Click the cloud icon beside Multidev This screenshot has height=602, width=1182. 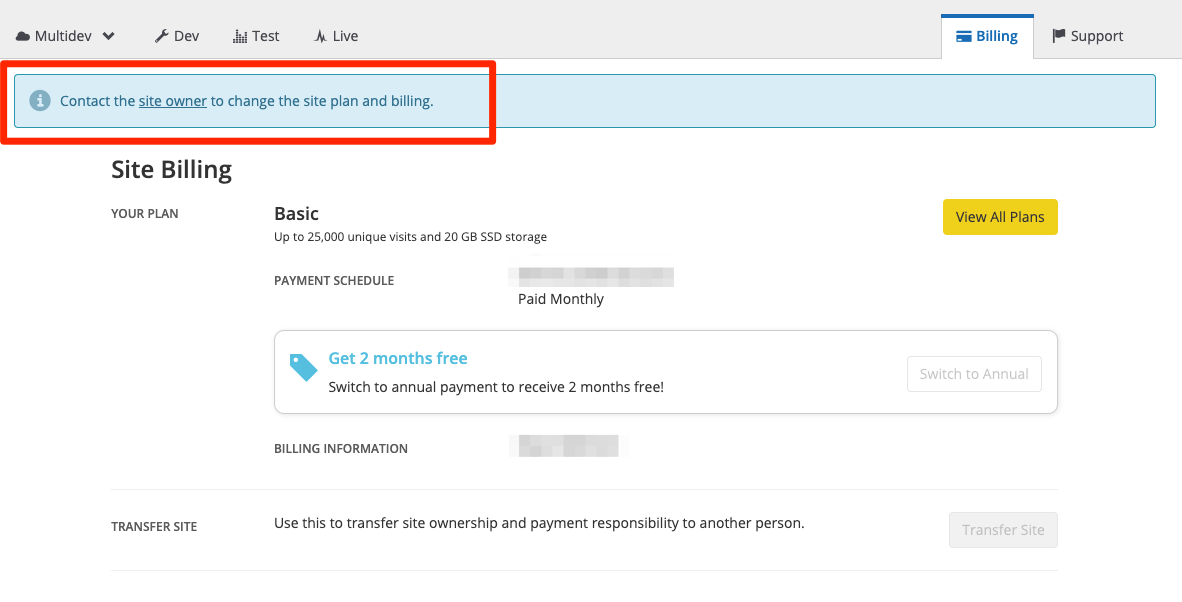[x=22, y=35]
